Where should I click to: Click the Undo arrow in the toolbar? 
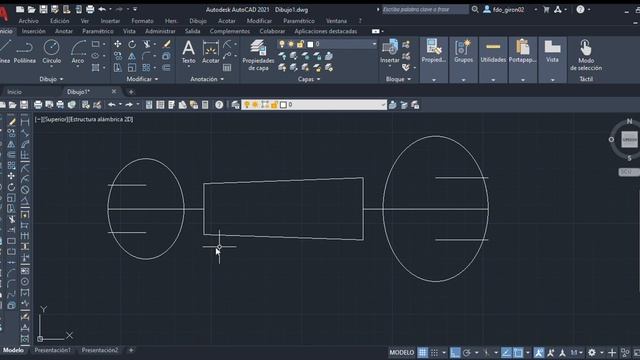coord(111,105)
